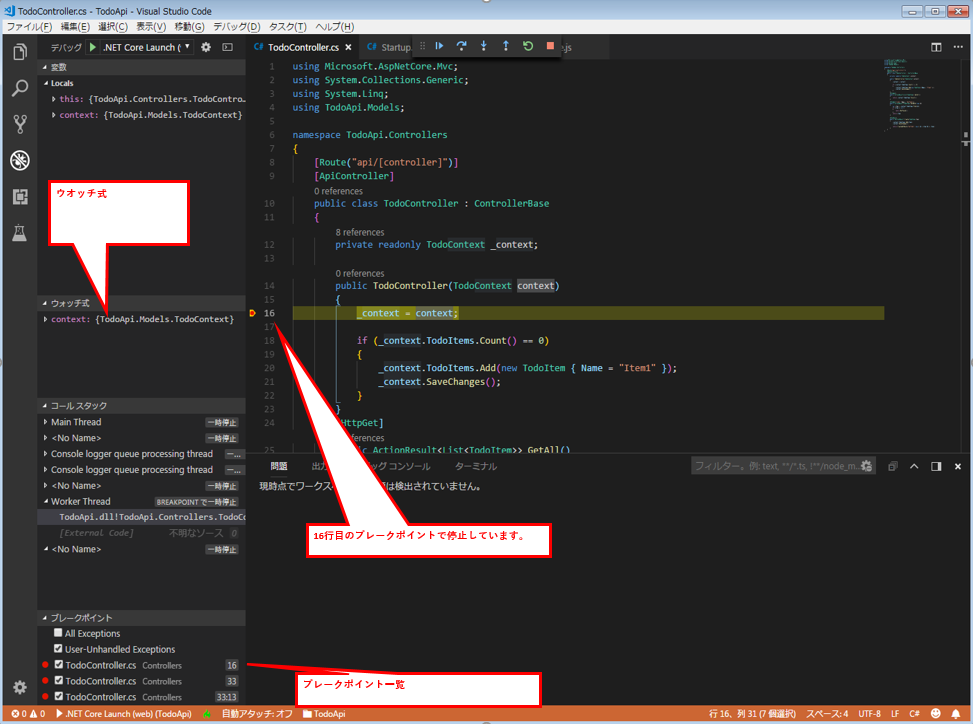Open the Extensions view icon
This screenshot has height=724, width=973.
pos(19,197)
